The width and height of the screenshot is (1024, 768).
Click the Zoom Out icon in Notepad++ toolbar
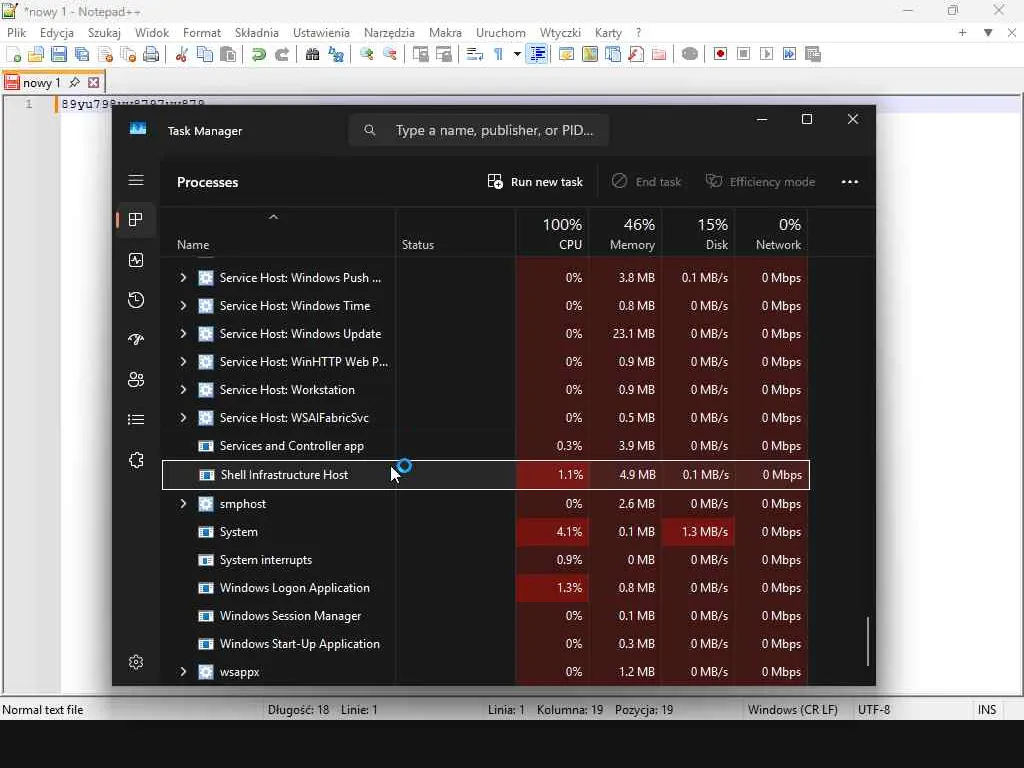(390, 54)
